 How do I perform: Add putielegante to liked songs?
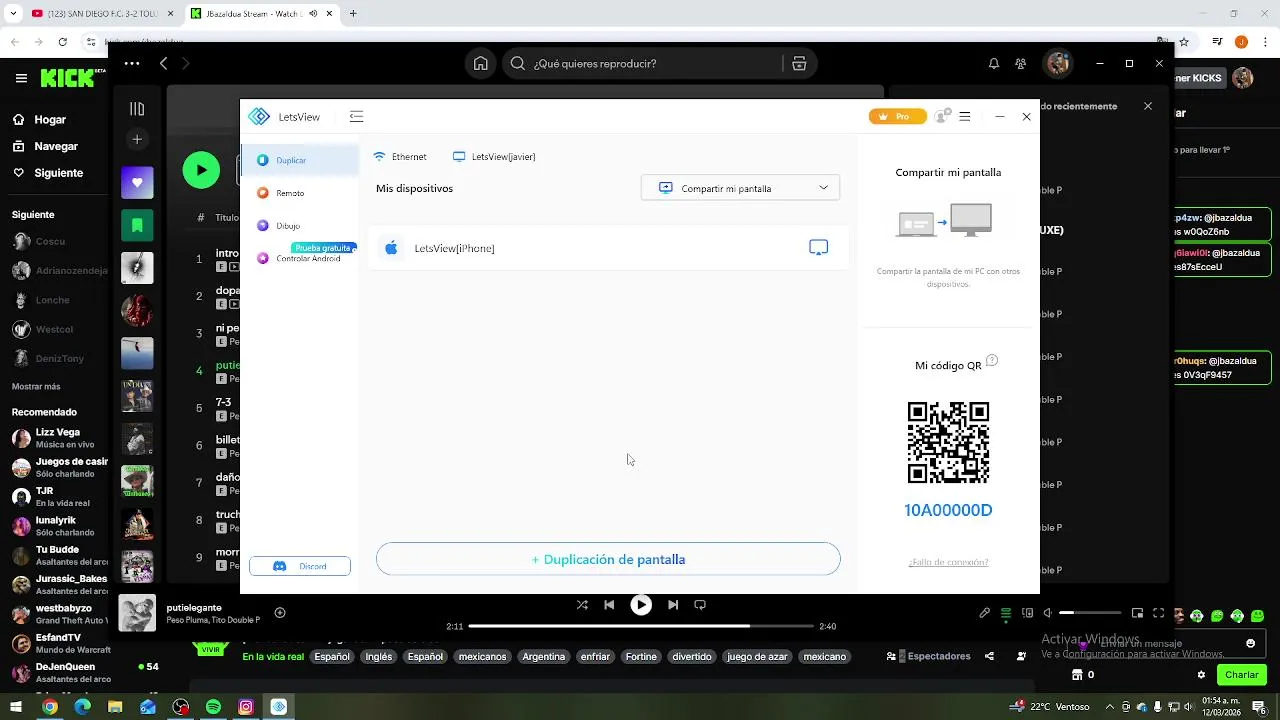coord(280,613)
